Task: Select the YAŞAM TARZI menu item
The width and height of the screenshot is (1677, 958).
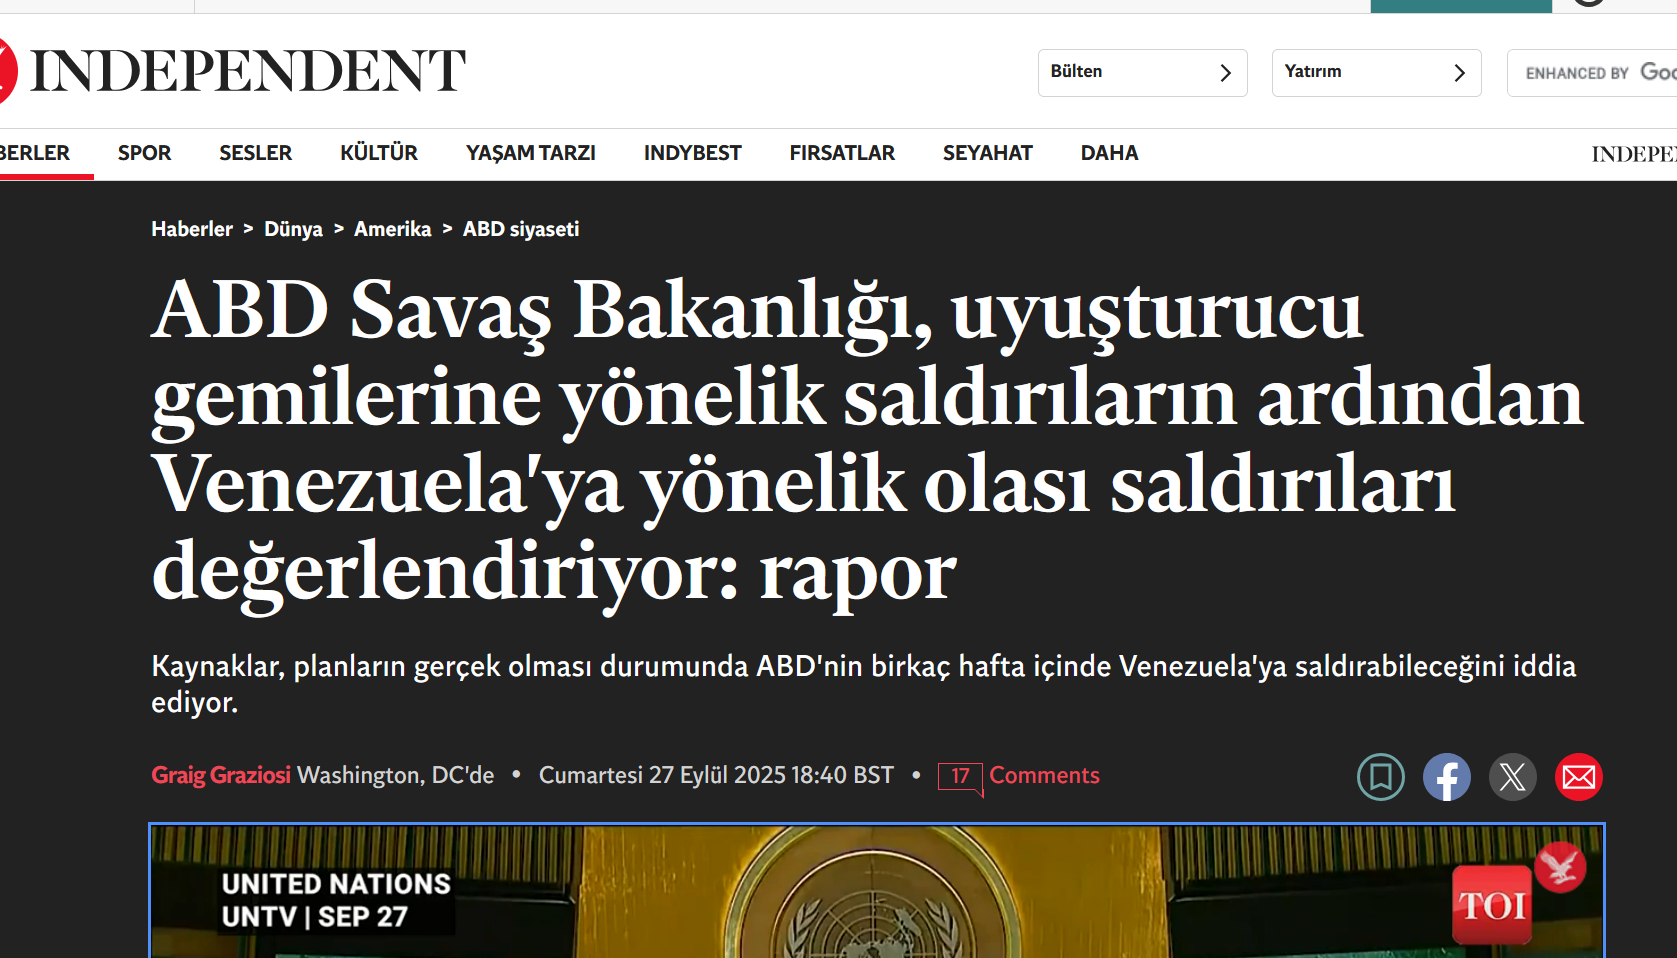Action: (530, 153)
